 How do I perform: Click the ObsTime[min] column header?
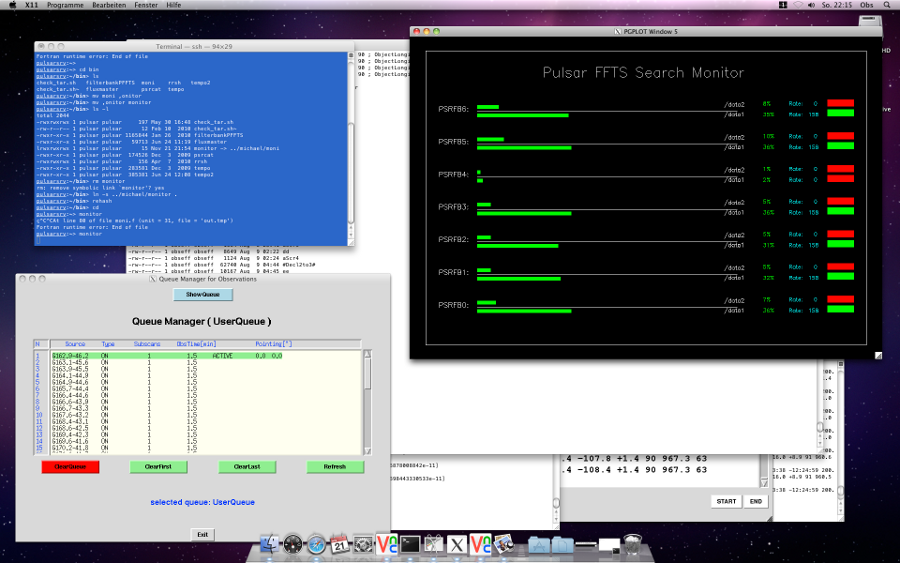coord(196,344)
